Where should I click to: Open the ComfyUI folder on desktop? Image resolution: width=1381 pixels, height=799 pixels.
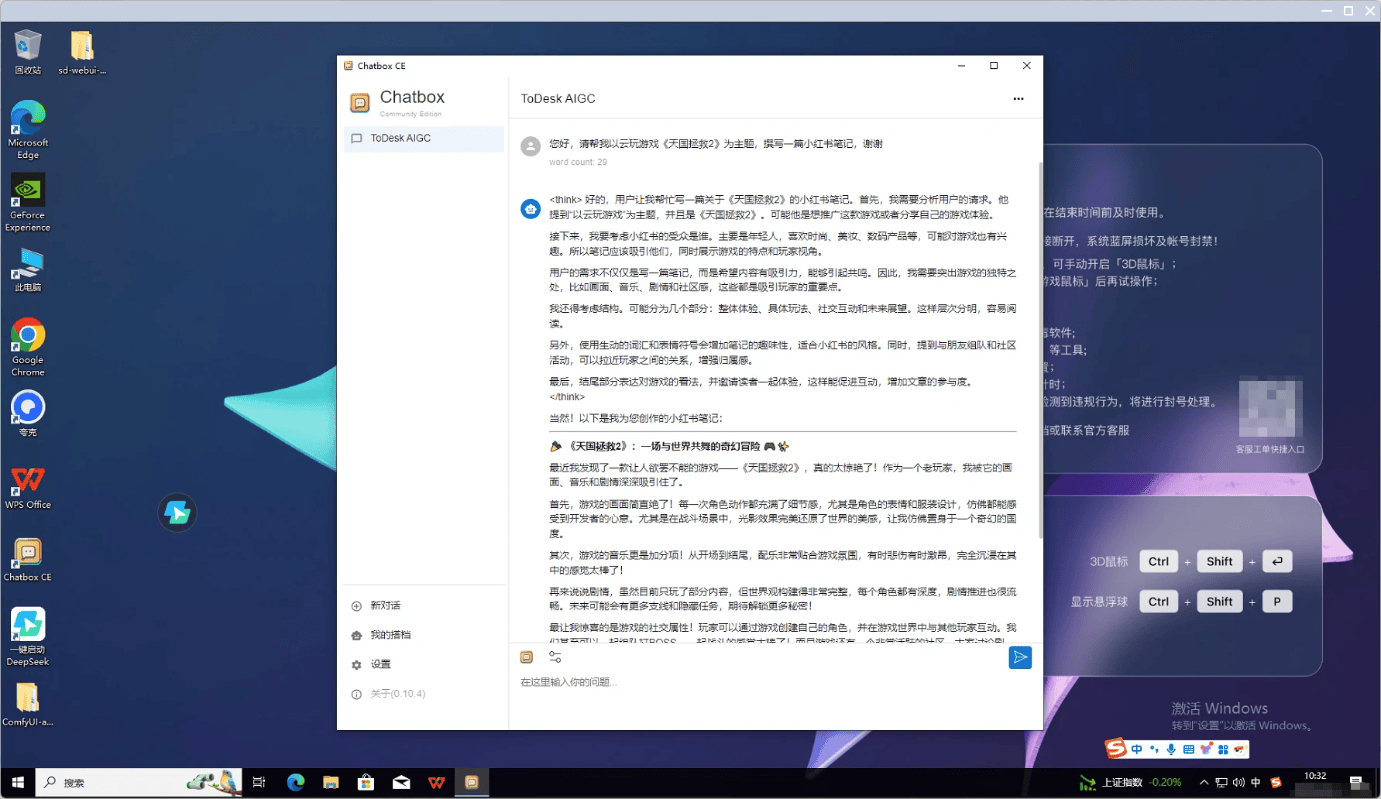point(28,704)
